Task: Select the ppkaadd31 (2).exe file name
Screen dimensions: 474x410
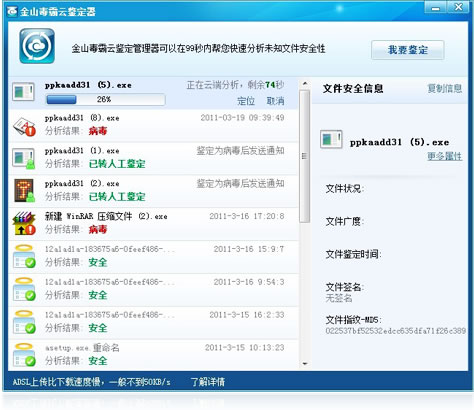Action: click(82, 184)
